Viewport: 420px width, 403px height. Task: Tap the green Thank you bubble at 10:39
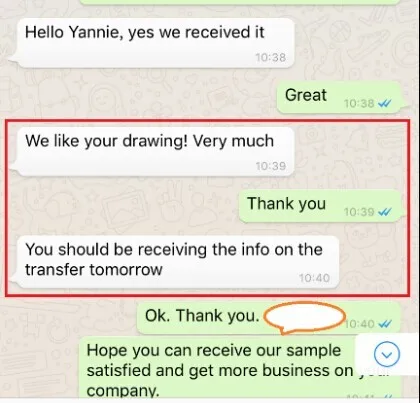coord(322,206)
